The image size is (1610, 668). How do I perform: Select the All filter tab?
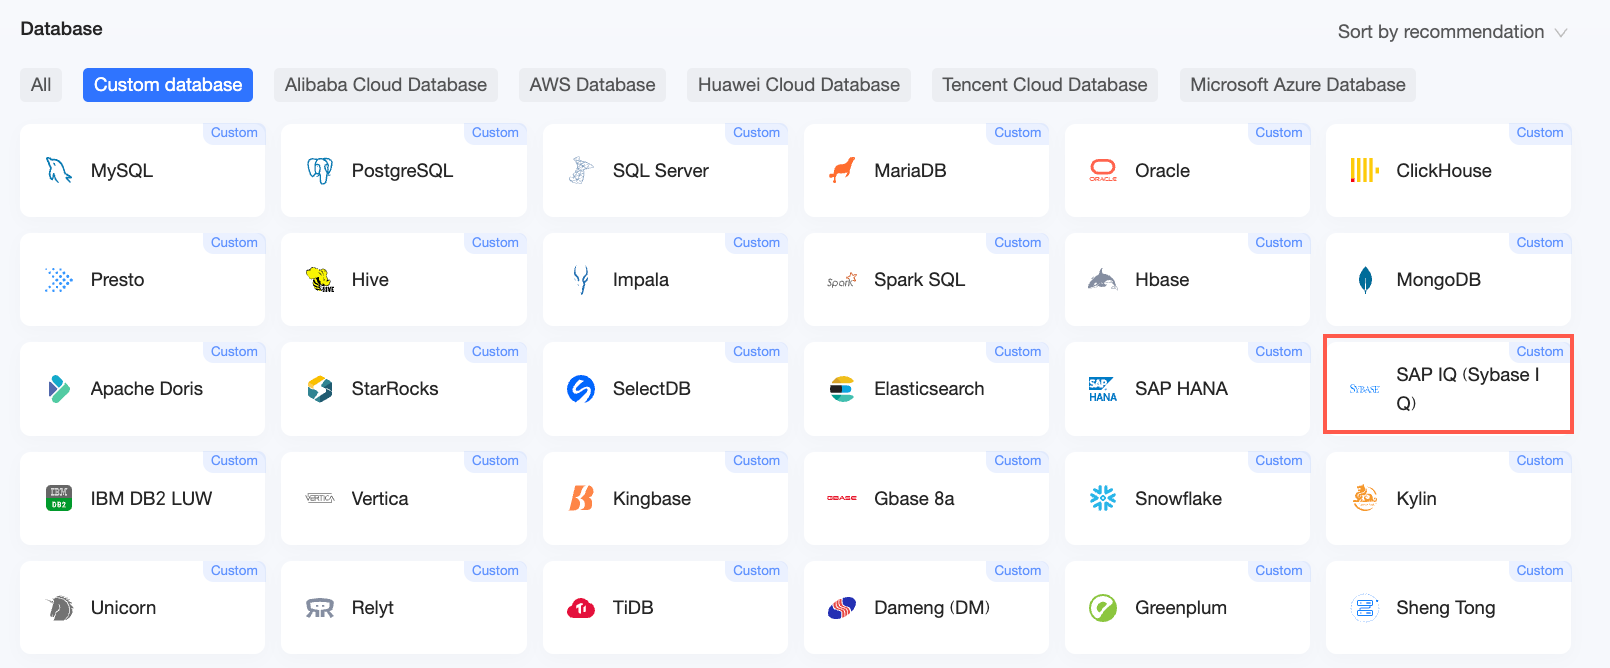click(x=41, y=85)
